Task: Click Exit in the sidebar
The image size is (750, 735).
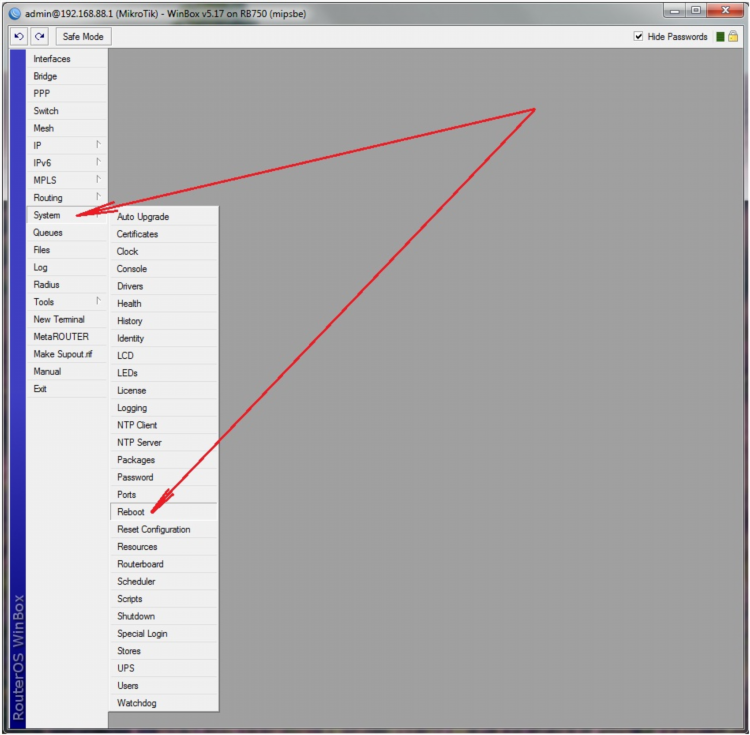Action: click(x=66, y=389)
